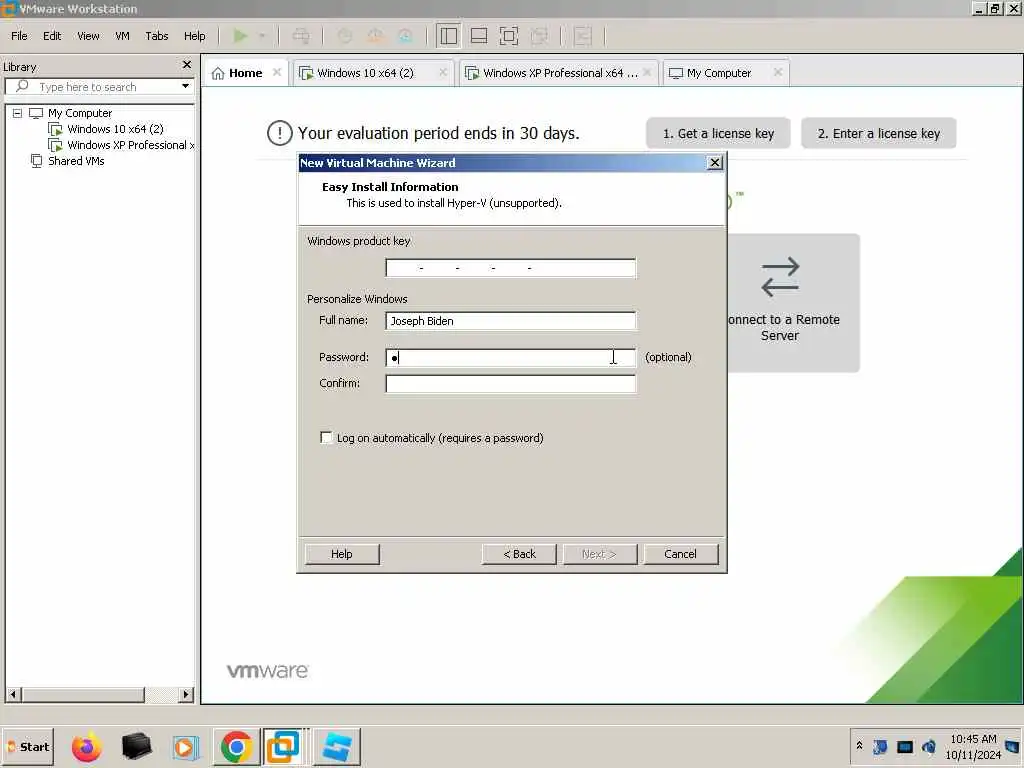The height and width of the screenshot is (768, 1024).
Task: Click the Full name field
Action: click(510, 321)
